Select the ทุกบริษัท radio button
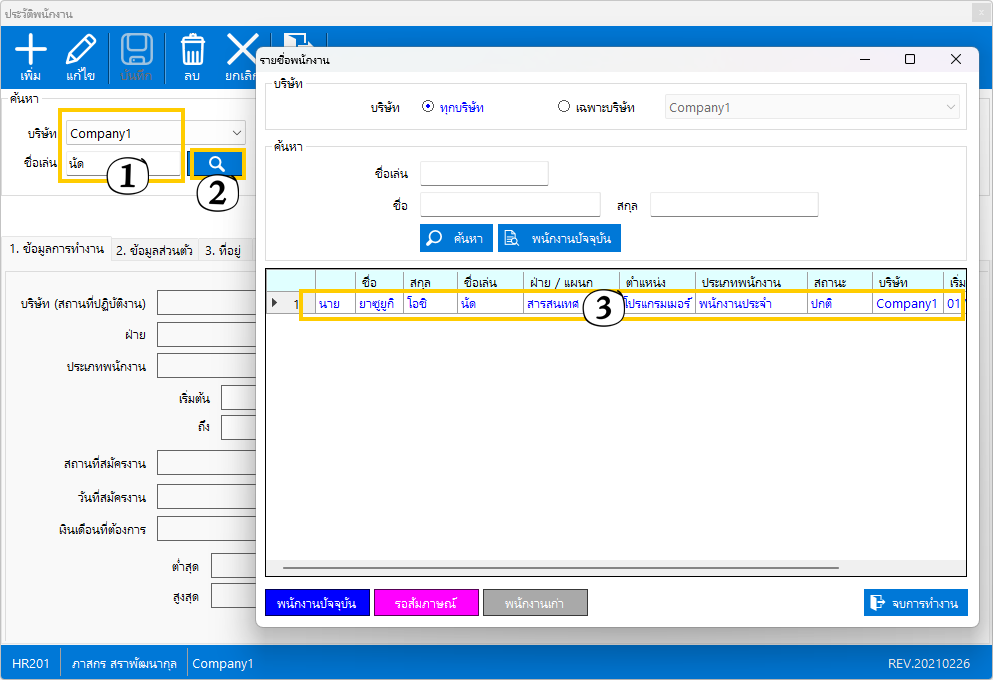This screenshot has height=680, width=993. 428,107
